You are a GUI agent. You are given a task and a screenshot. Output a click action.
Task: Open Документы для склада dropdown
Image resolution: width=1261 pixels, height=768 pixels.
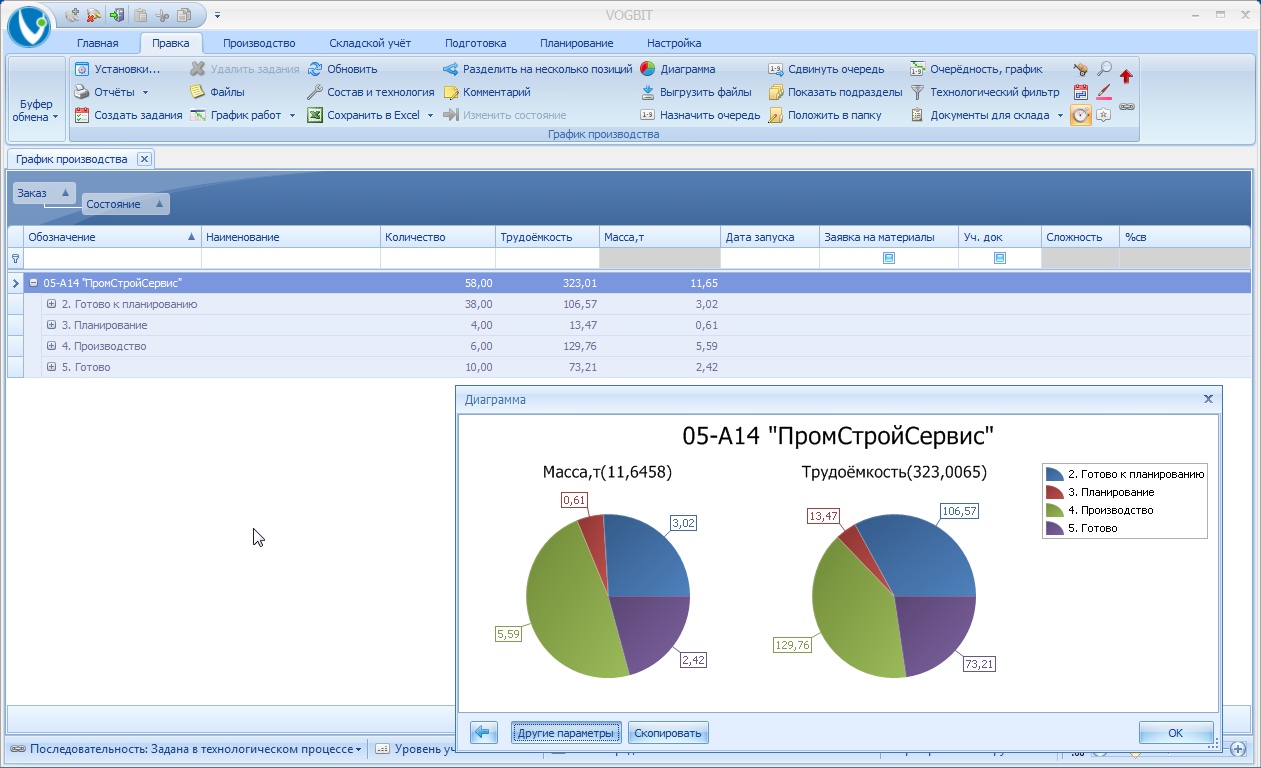tap(1060, 115)
